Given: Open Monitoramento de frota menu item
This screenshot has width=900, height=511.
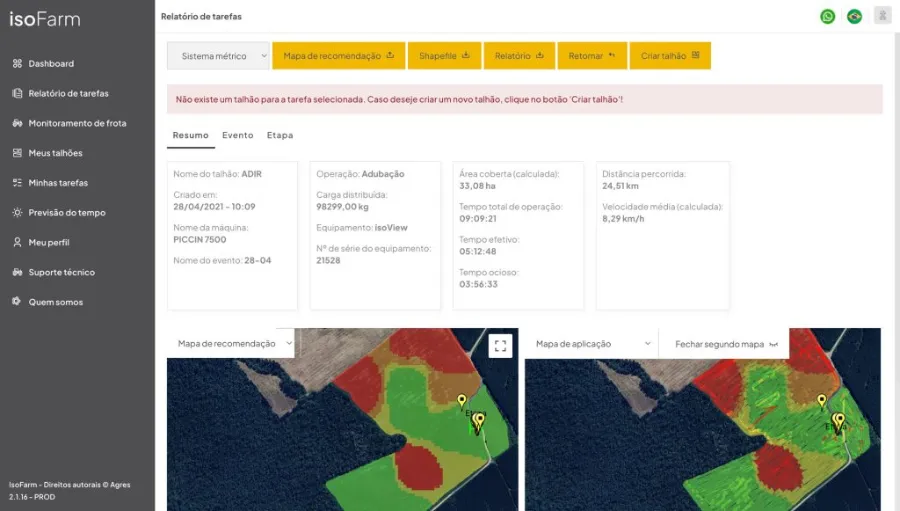Looking at the screenshot, I should pyautogui.click(x=77, y=123).
